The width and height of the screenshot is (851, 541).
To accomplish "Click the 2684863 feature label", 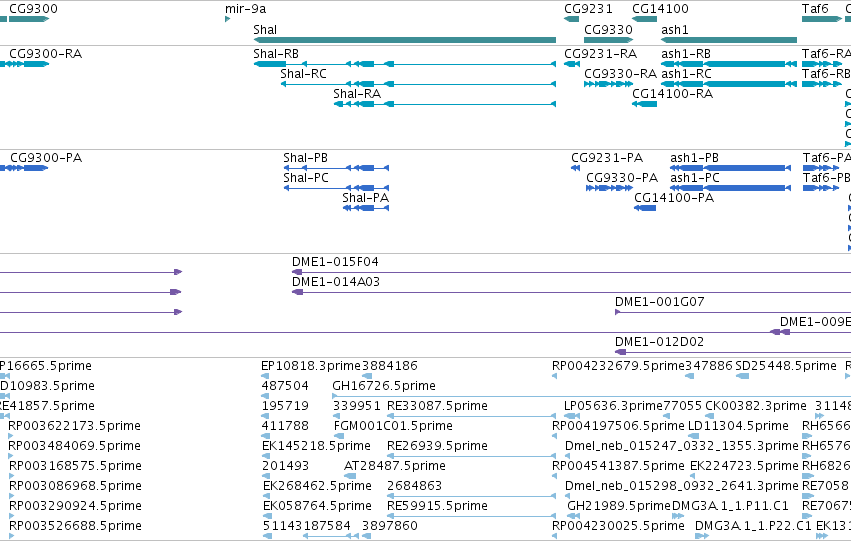I will pyautogui.click(x=415, y=487).
